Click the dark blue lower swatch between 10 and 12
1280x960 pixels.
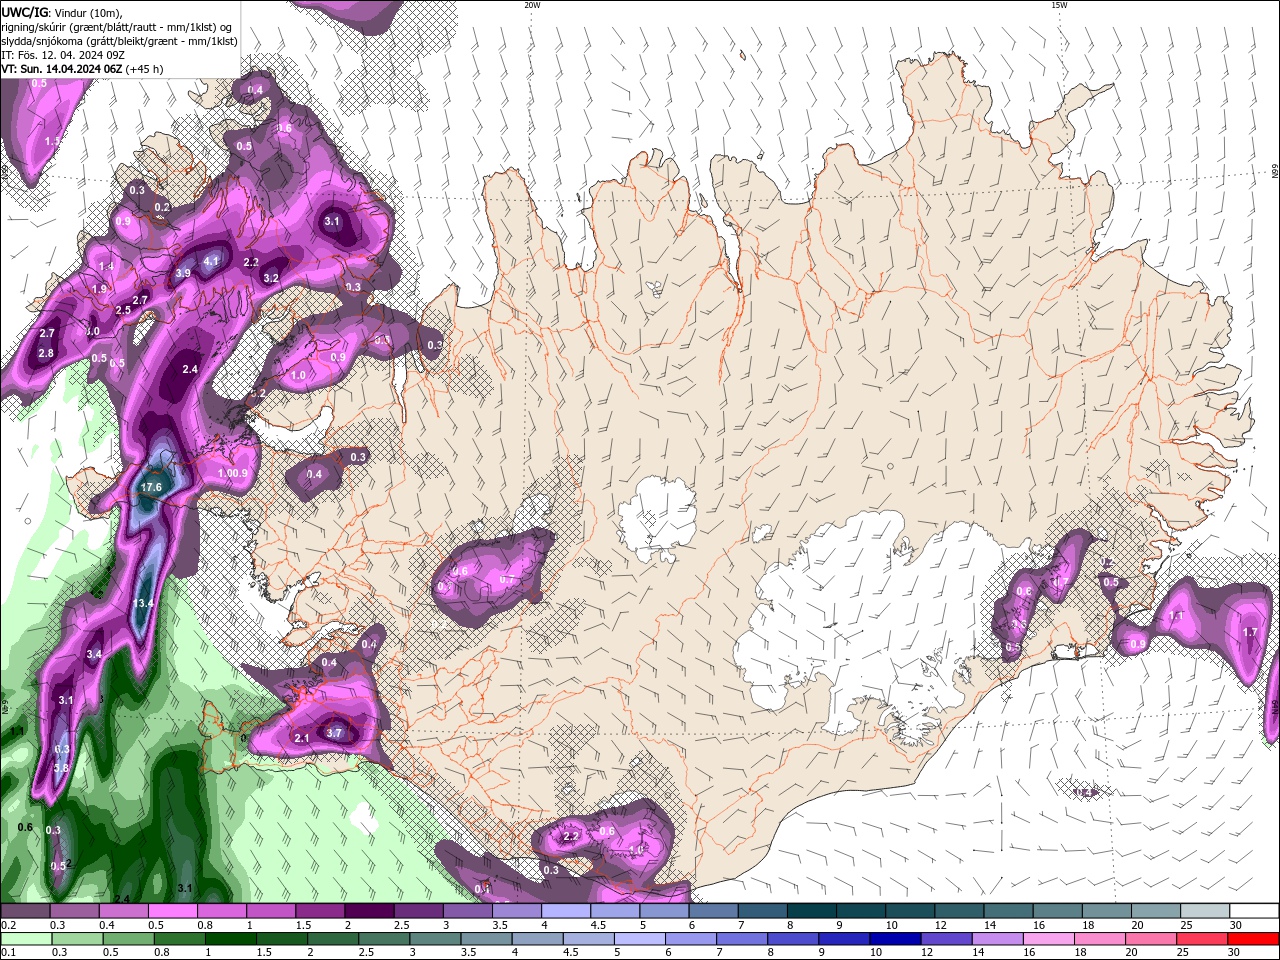coord(893,939)
